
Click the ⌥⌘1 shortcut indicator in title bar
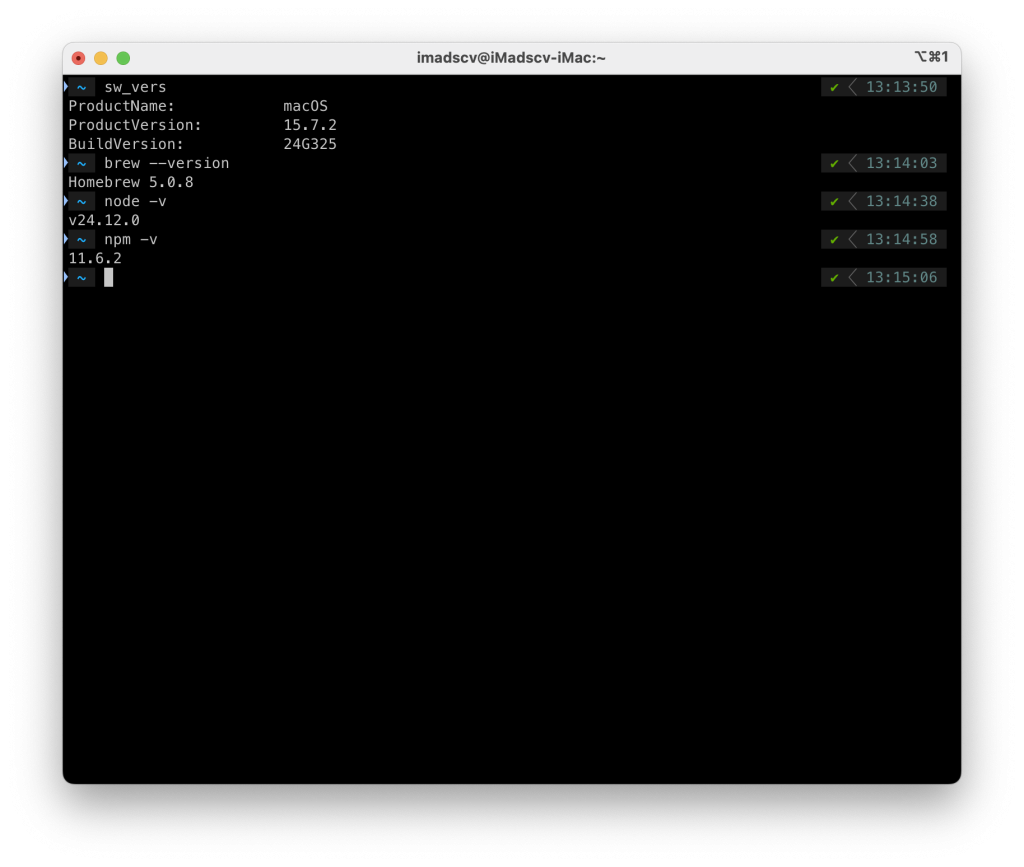[931, 57]
